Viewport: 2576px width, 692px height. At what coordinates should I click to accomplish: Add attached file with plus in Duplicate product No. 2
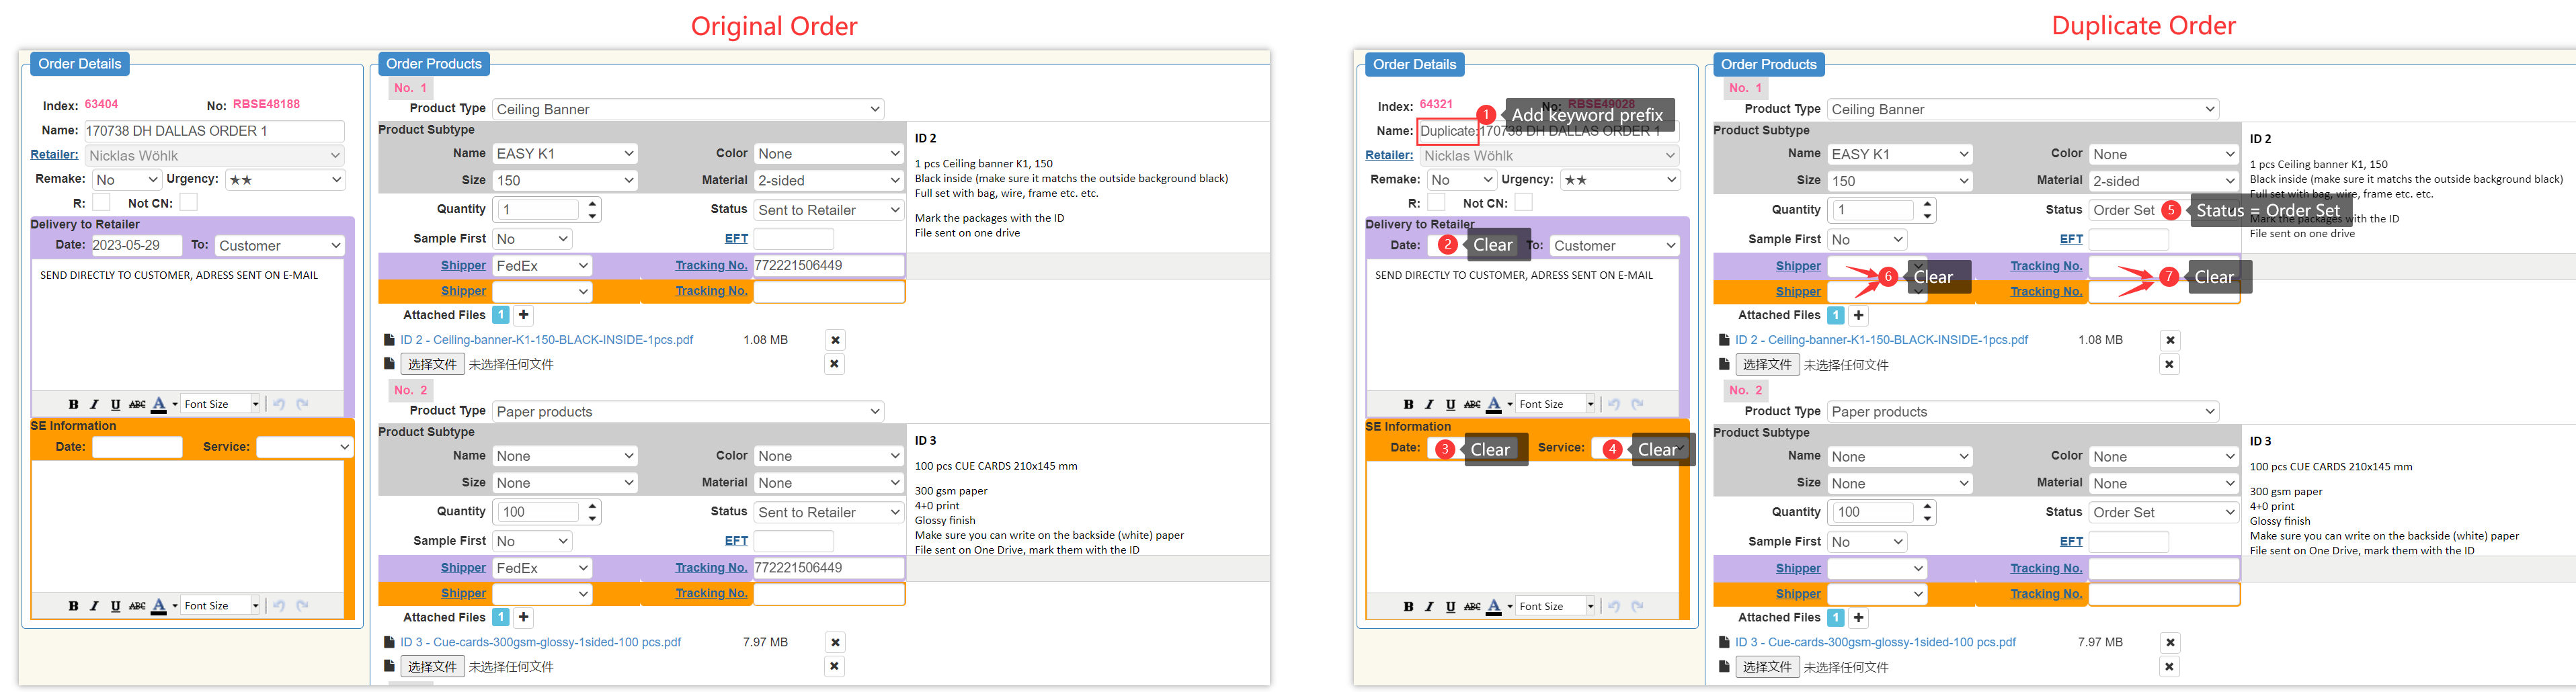point(1858,618)
